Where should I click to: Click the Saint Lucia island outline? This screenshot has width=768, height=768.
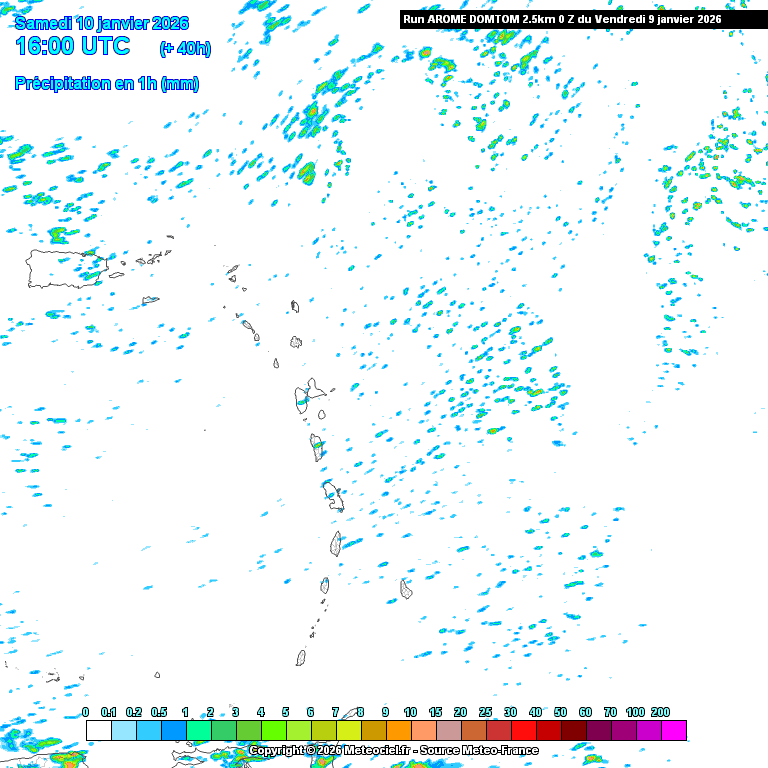pyautogui.click(x=336, y=544)
